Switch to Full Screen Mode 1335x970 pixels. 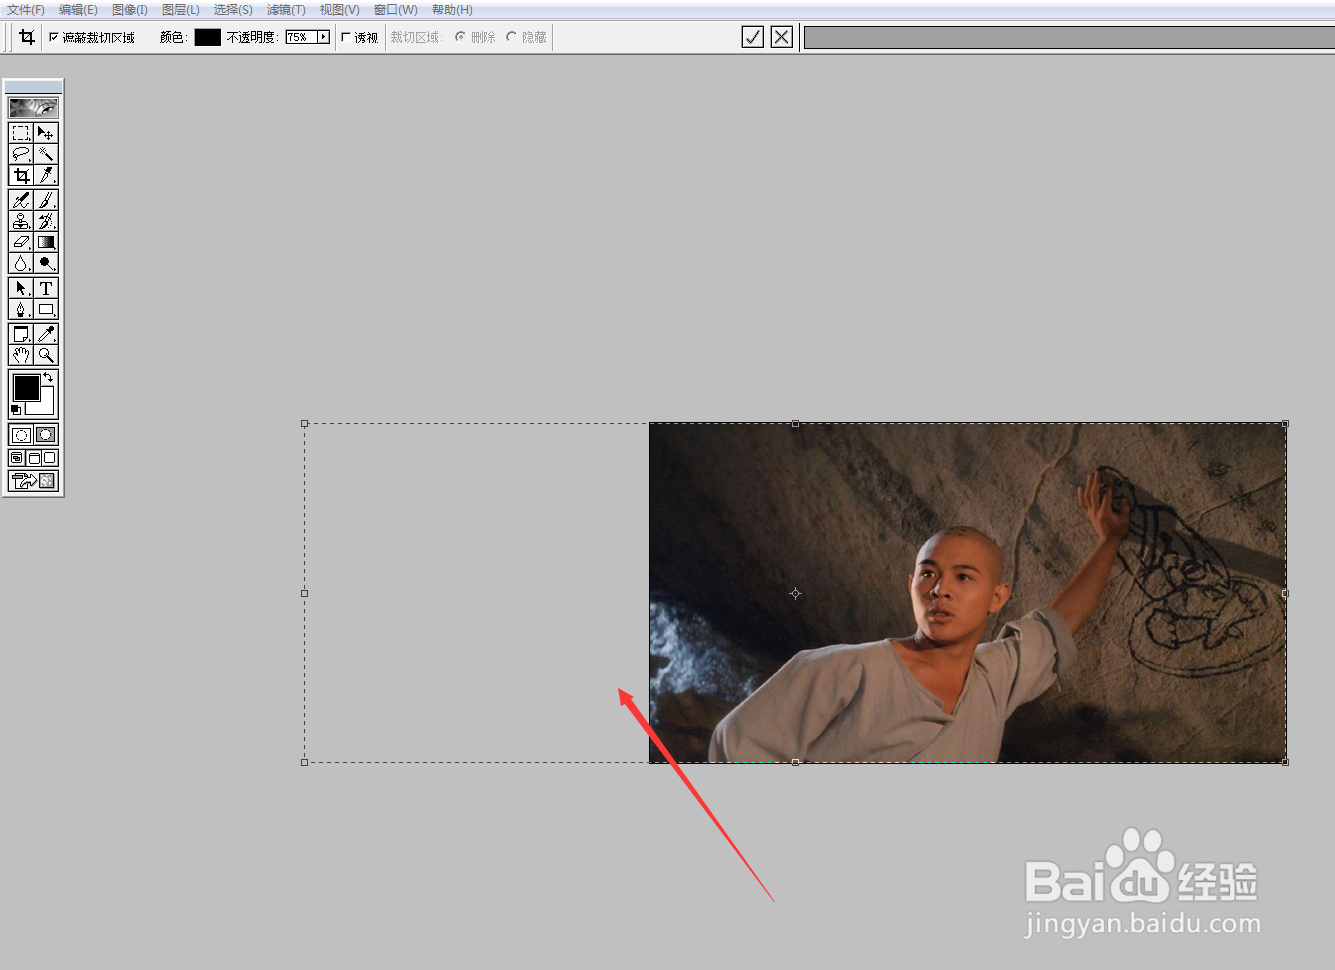50,458
